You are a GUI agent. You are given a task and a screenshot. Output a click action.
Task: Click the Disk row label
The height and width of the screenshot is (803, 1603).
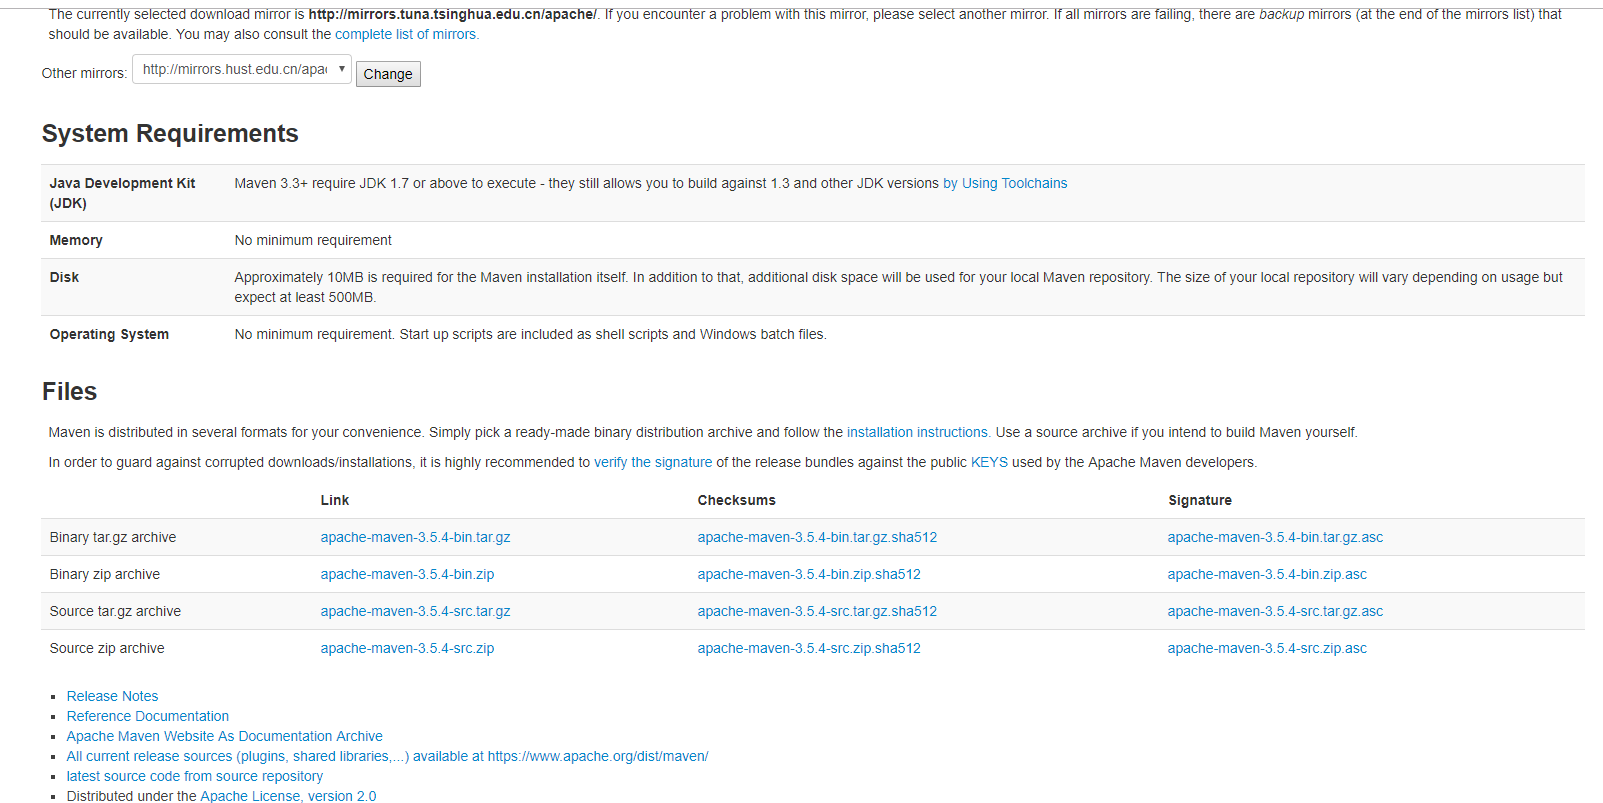tap(64, 277)
